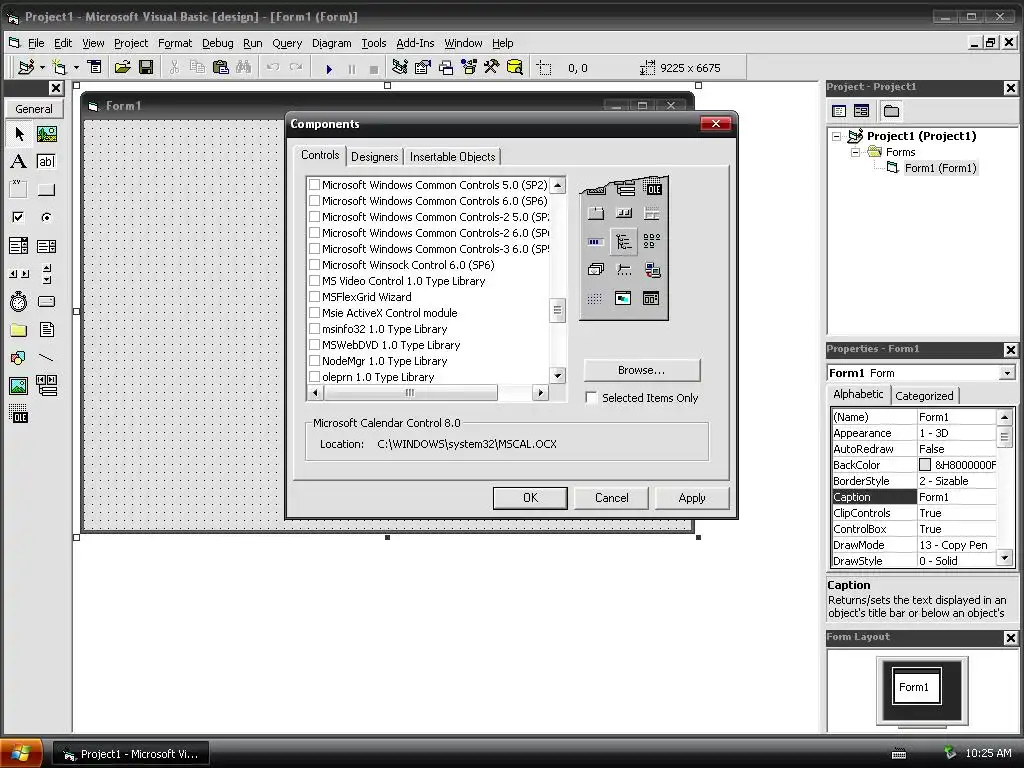Click component list scroll up arrow
The width and height of the screenshot is (1024, 768).
pos(557,185)
